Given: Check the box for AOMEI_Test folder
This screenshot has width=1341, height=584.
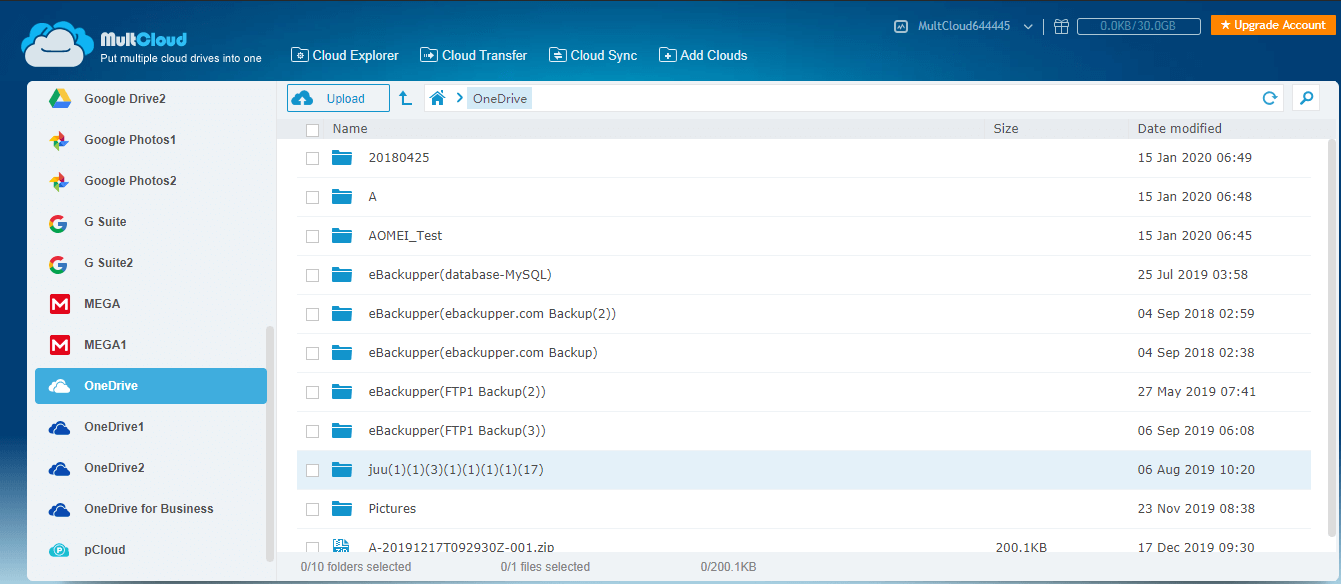Looking at the screenshot, I should (x=312, y=236).
